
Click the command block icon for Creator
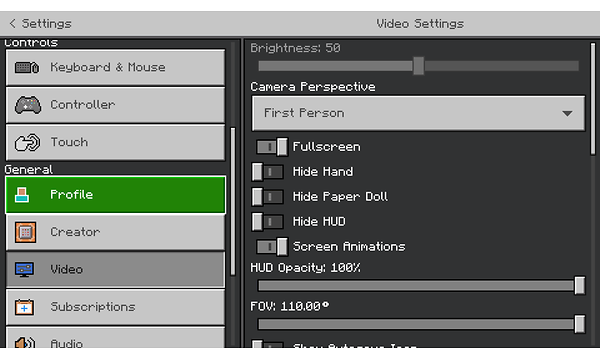pos(26,232)
